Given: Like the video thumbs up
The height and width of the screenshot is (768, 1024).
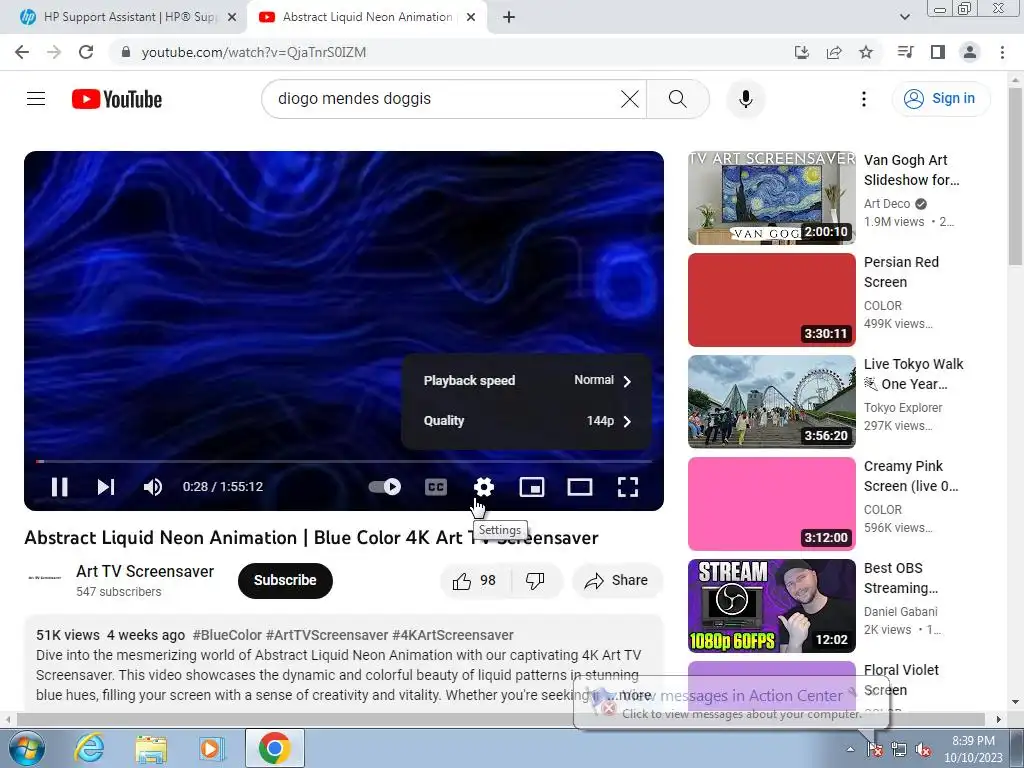Looking at the screenshot, I should tap(475, 581).
